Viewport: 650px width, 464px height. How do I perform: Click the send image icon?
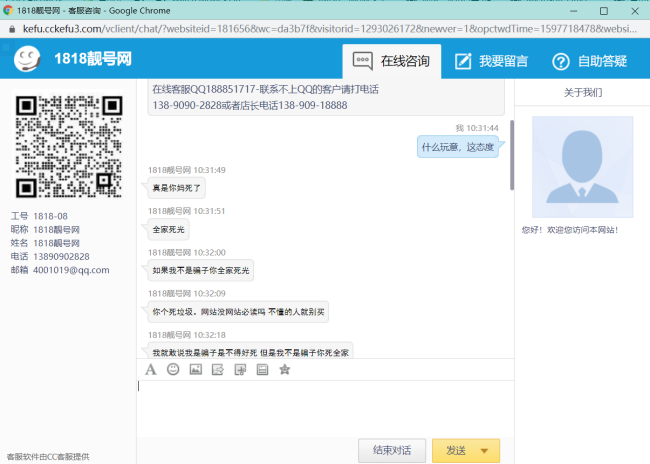point(195,369)
